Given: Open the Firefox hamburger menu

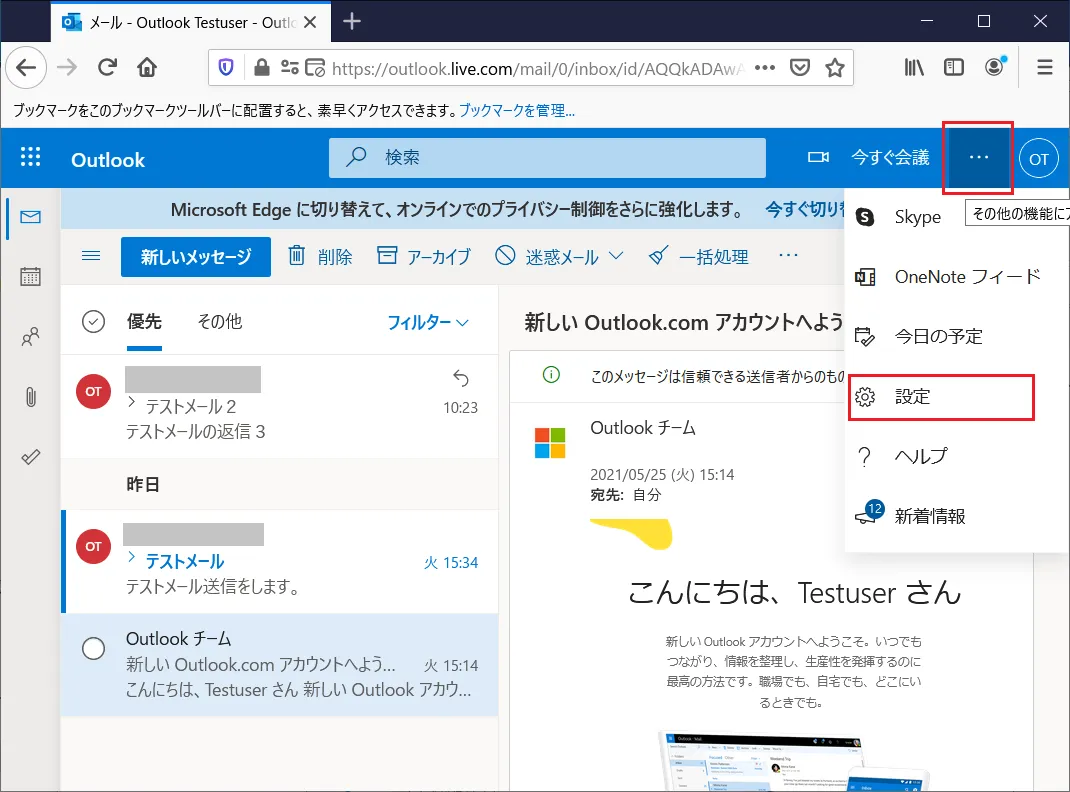Looking at the screenshot, I should tap(1044, 67).
